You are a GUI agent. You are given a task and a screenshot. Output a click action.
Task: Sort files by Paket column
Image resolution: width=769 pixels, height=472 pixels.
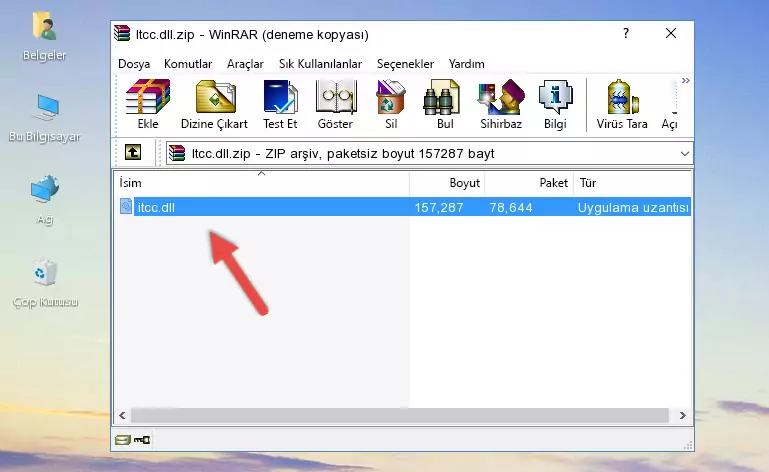pos(529,183)
